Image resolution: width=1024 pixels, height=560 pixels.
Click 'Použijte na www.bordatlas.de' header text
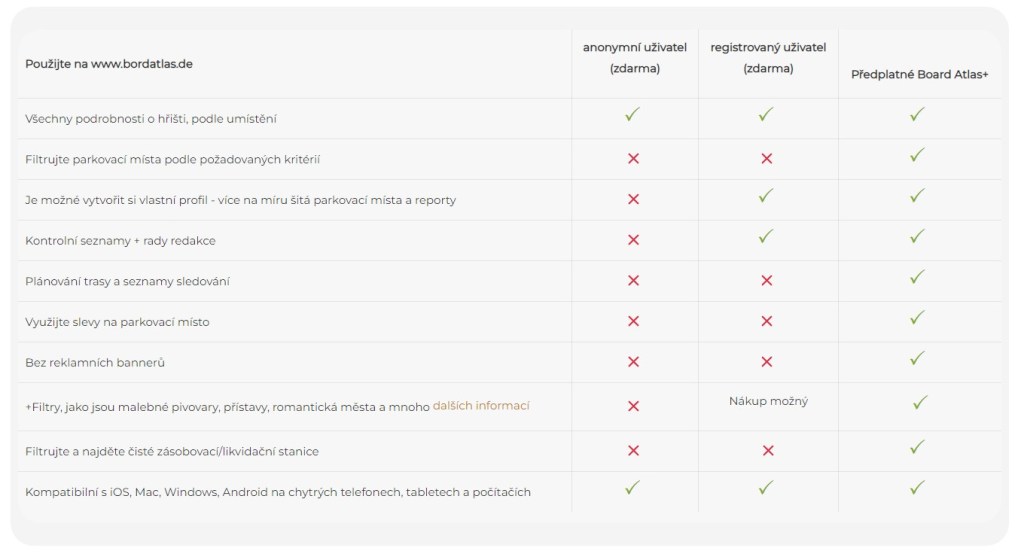click(109, 64)
